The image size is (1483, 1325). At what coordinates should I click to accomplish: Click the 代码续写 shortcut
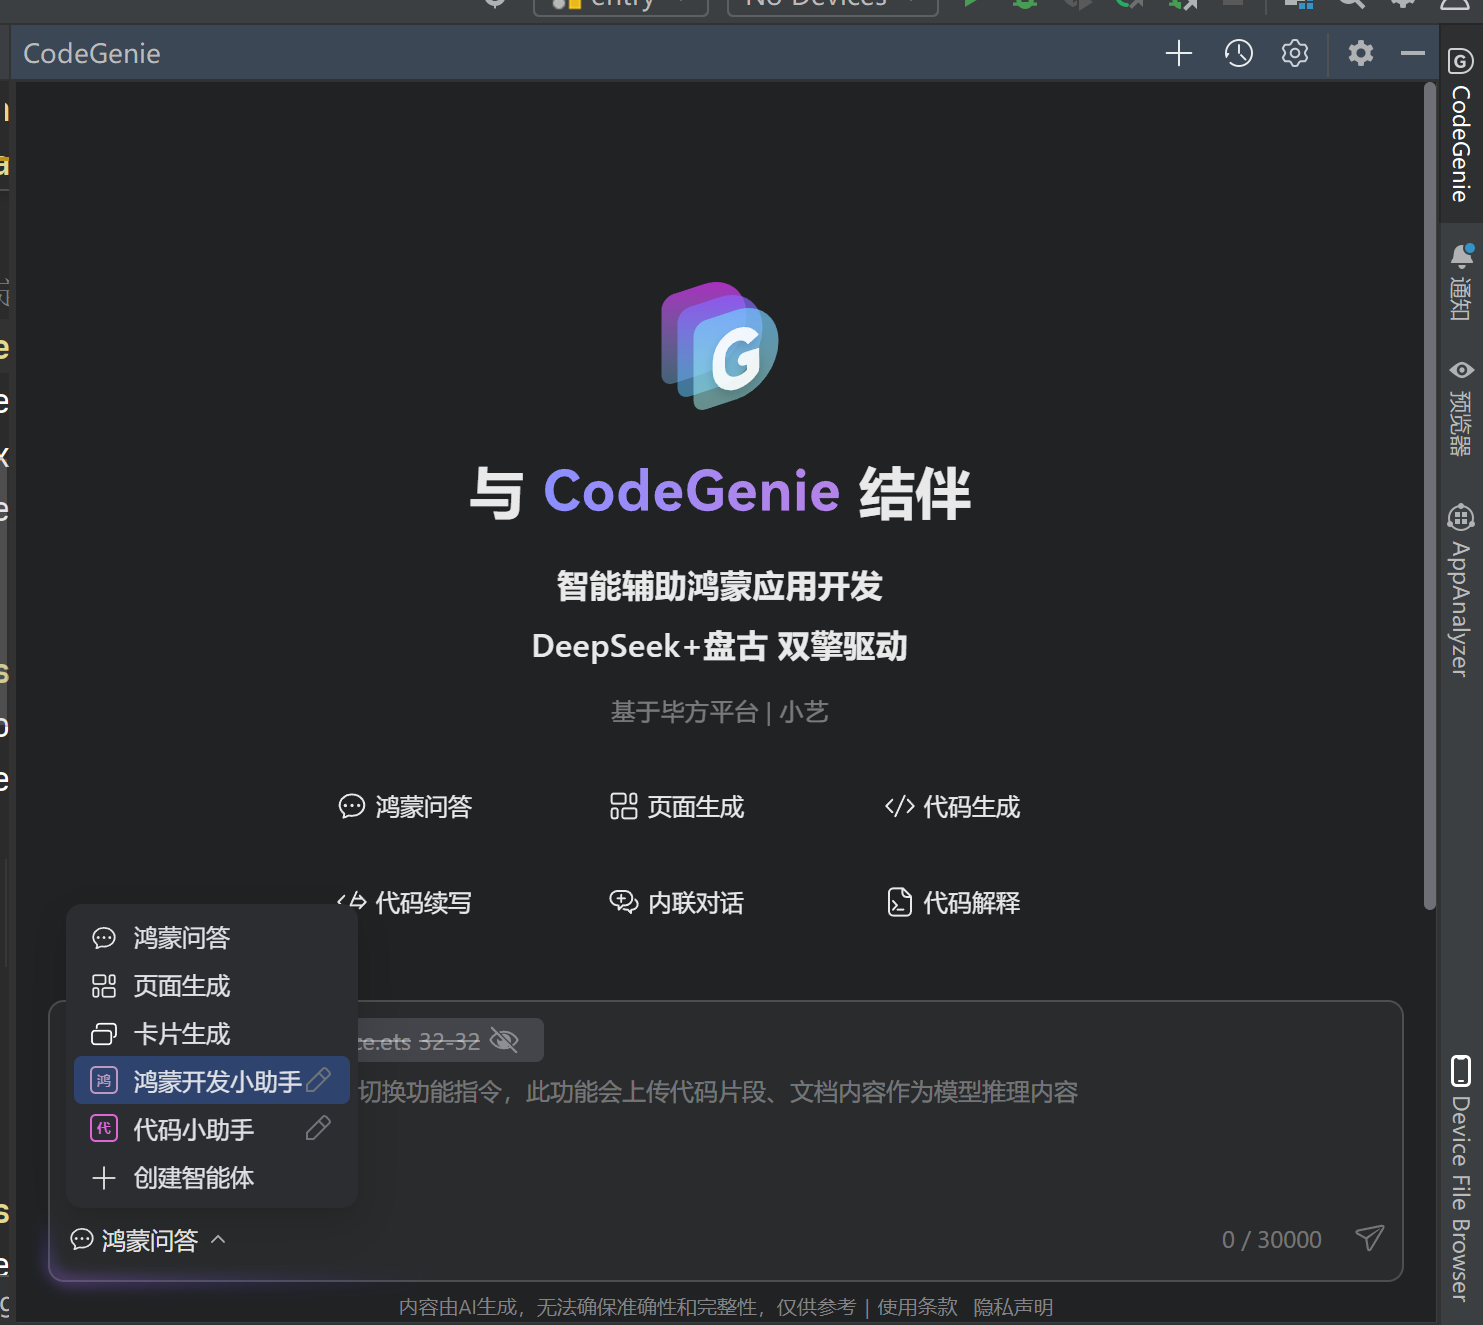(x=405, y=903)
